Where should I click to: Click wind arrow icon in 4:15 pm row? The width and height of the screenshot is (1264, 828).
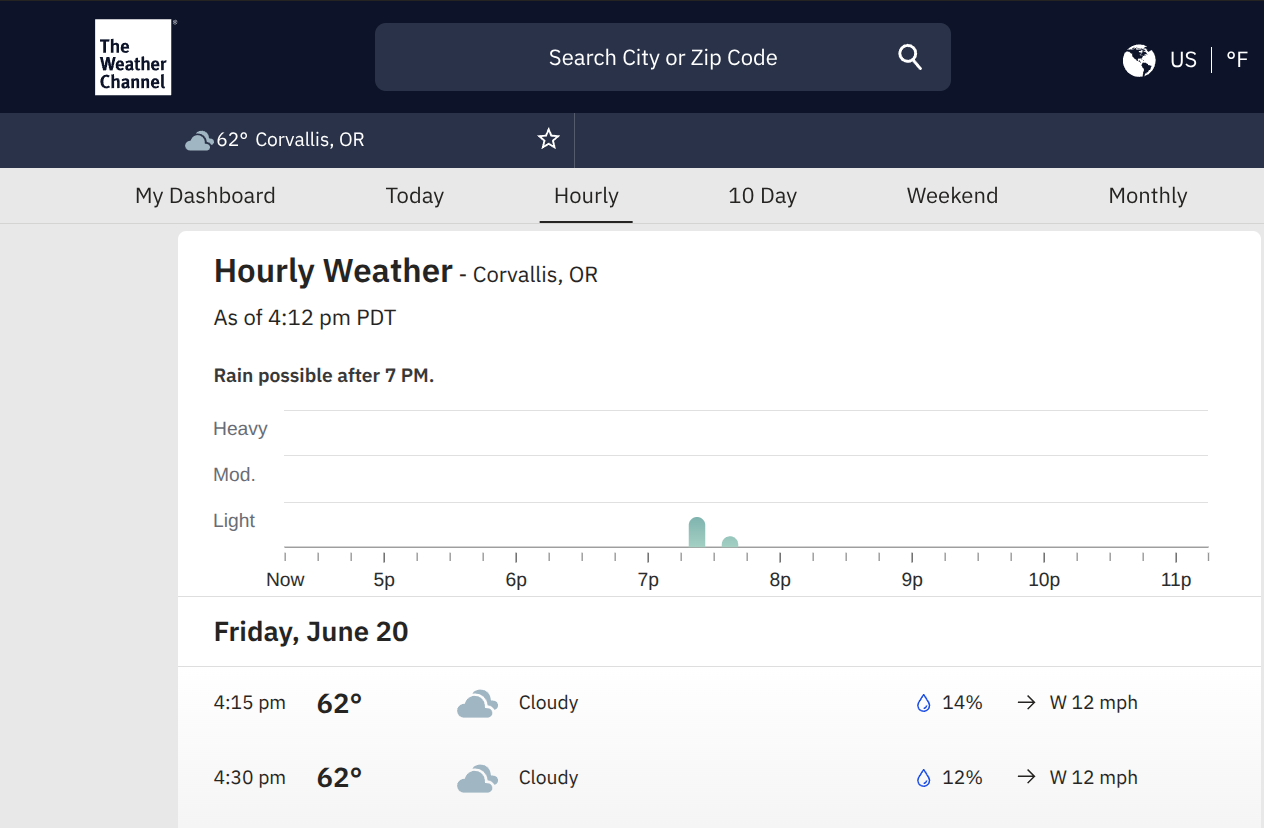pos(1026,703)
